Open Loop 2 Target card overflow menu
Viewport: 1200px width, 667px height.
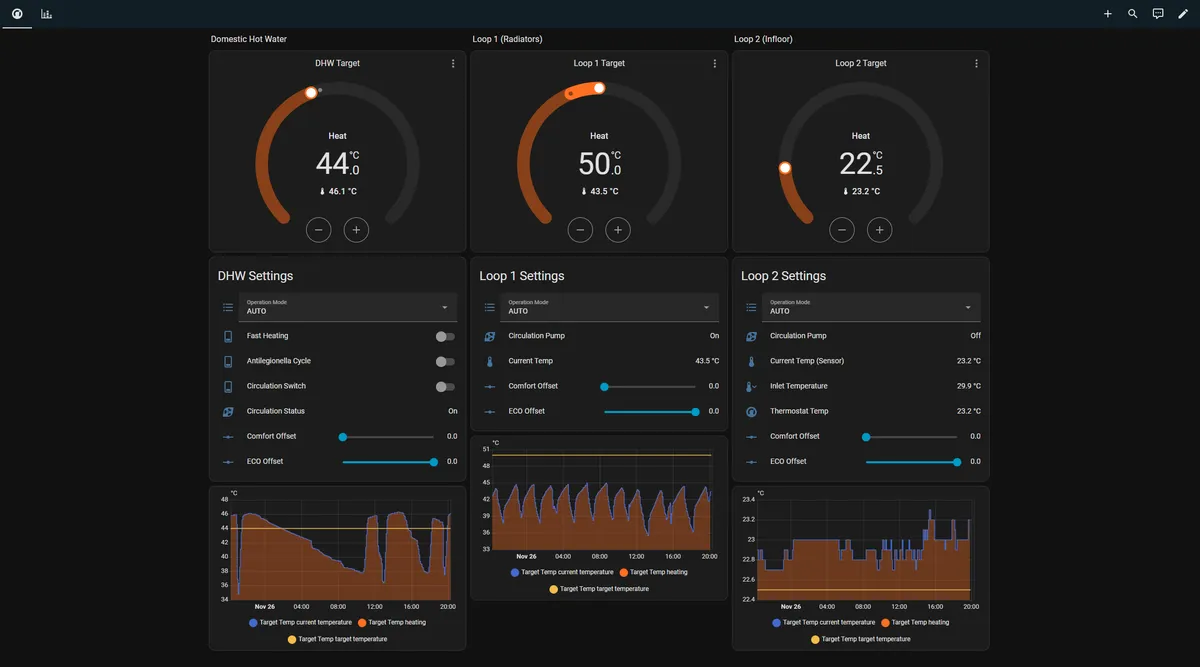(977, 63)
